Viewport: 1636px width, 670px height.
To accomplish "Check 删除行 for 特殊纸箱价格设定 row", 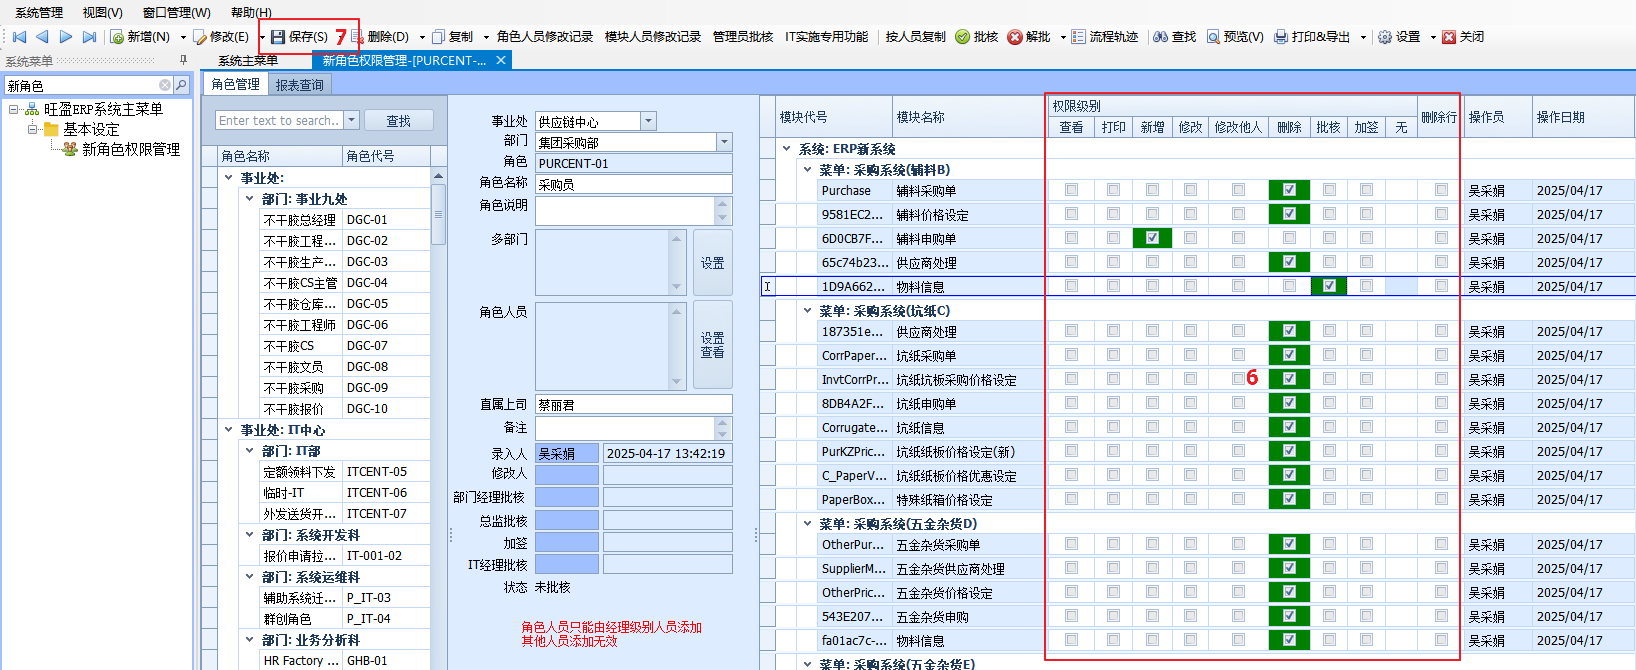I will coord(1440,499).
